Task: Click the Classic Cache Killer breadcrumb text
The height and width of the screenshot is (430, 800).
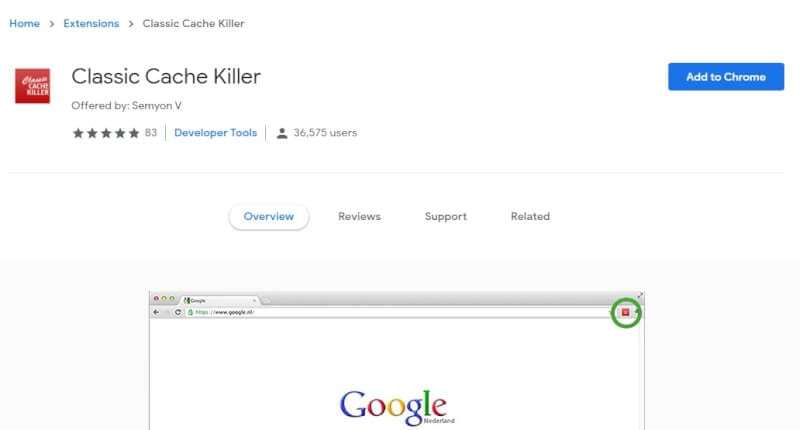Action: 193,23
